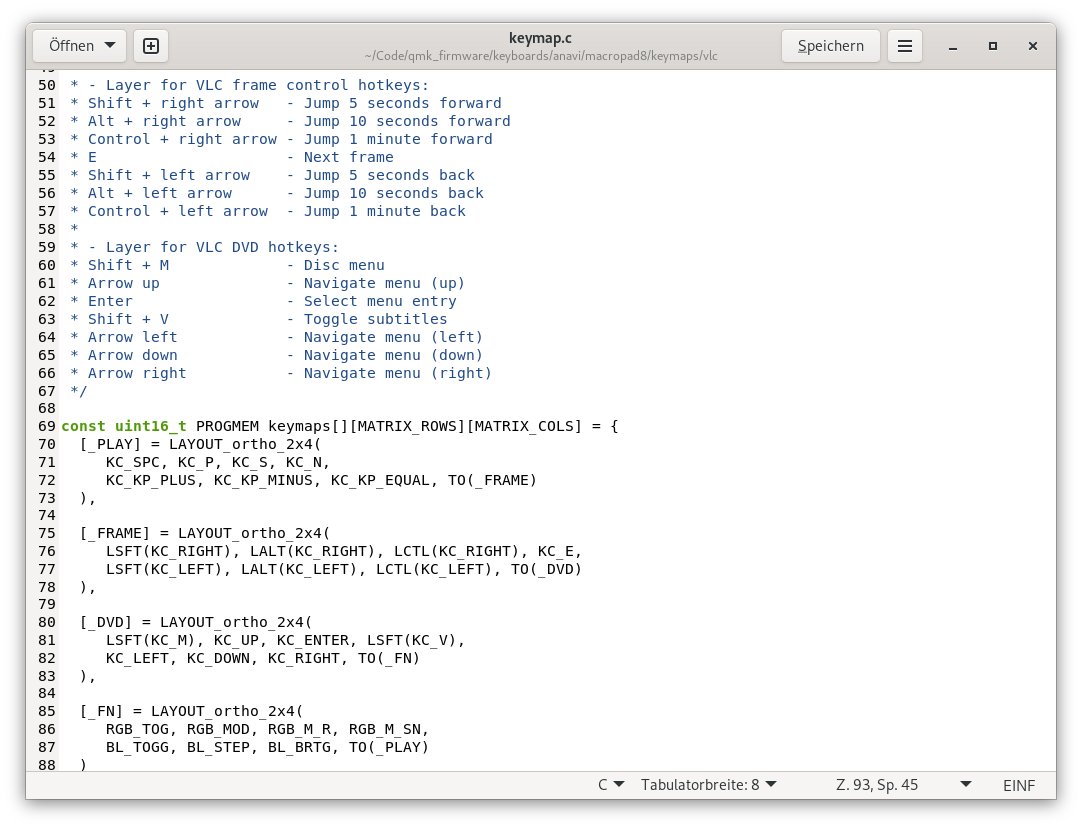Click 'Toggle subtitles' comment
The width and height of the screenshot is (1082, 828).
point(375,319)
